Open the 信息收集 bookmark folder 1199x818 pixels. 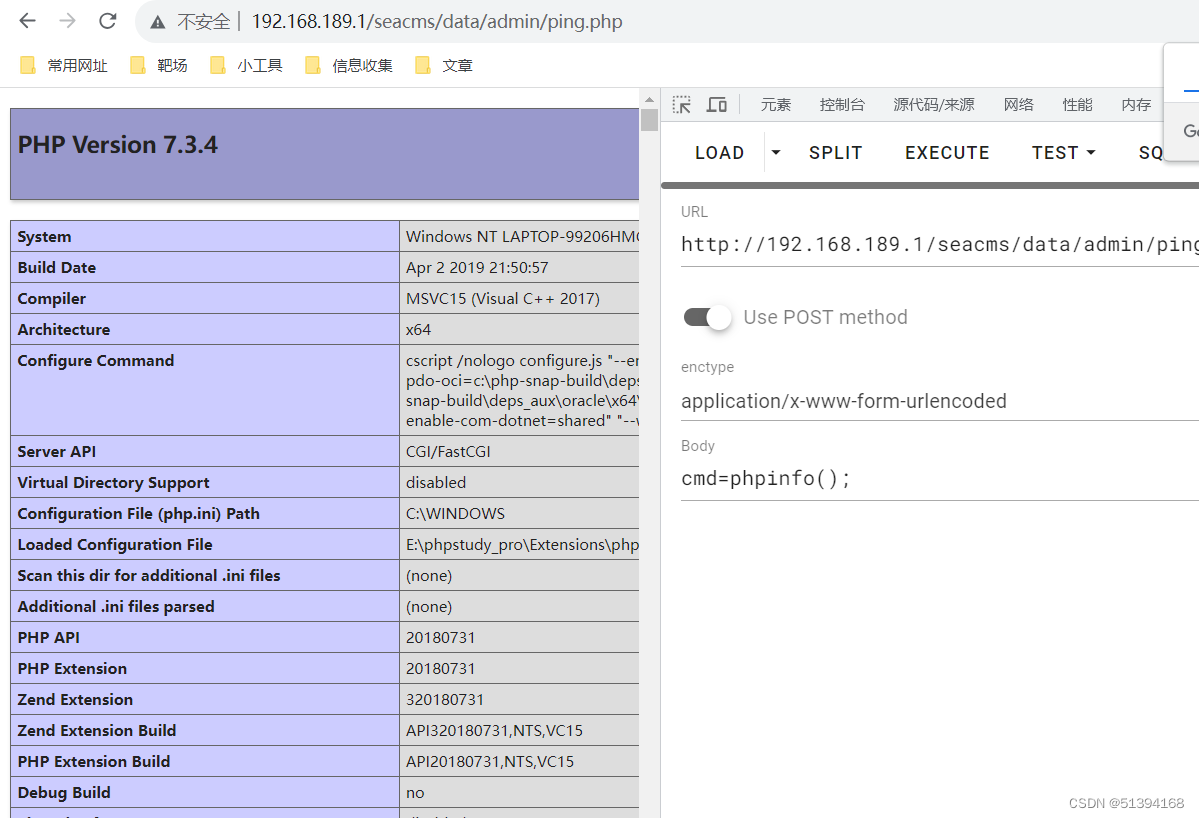(349, 66)
